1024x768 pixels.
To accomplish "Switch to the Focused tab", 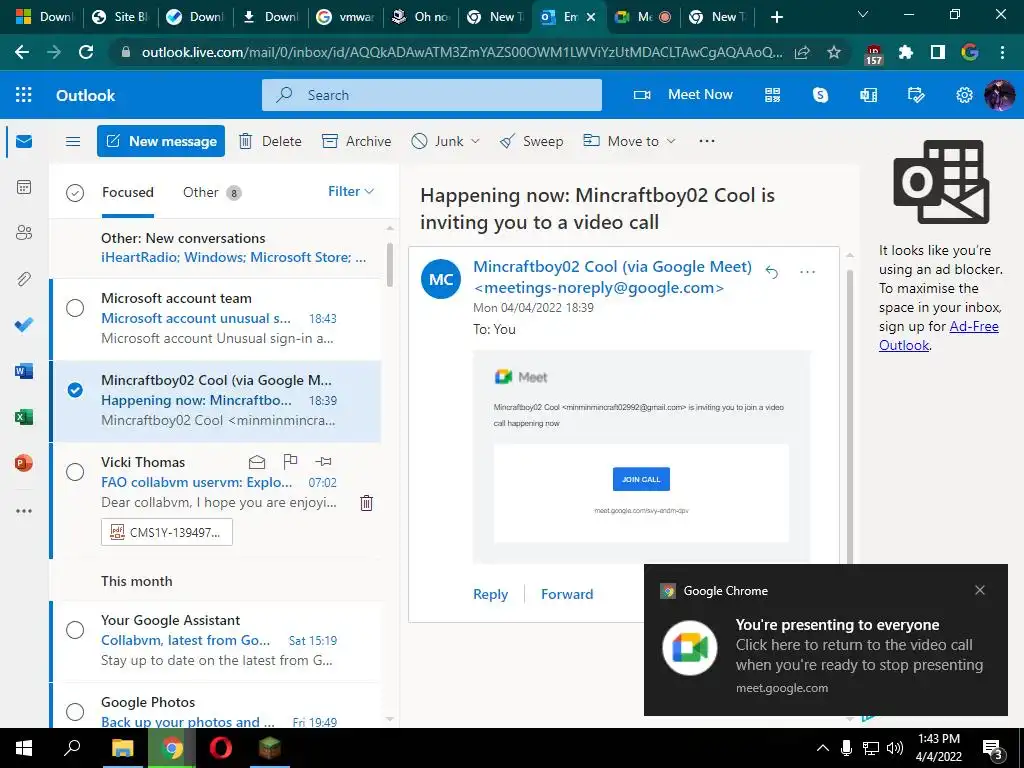I will (x=127, y=192).
